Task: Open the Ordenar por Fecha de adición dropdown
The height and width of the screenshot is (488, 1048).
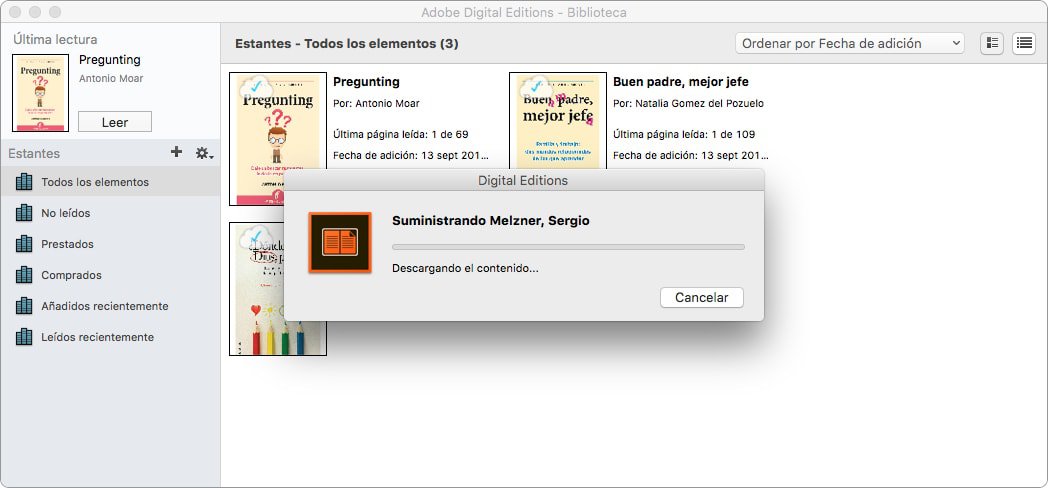Action: [850, 43]
